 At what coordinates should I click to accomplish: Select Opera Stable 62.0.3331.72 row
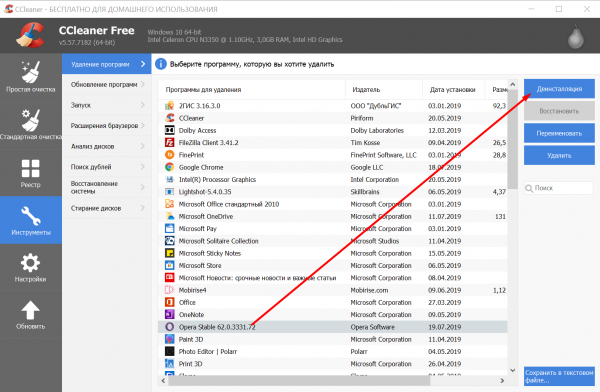click(333, 327)
